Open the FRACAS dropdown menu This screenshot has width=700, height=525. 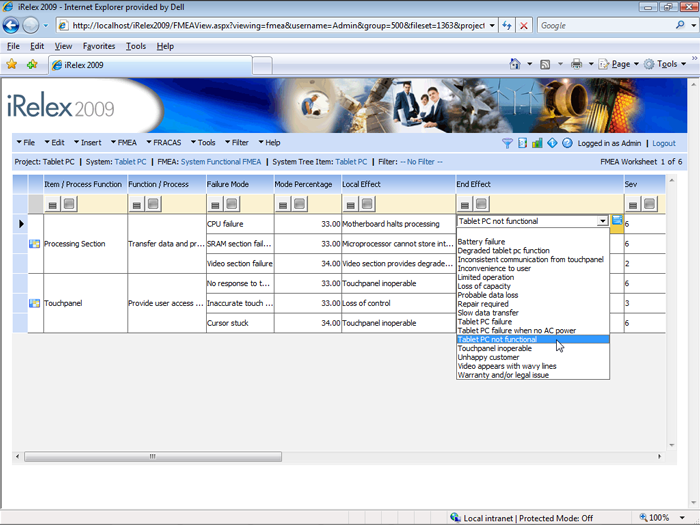pyautogui.click(x=164, y=143)
